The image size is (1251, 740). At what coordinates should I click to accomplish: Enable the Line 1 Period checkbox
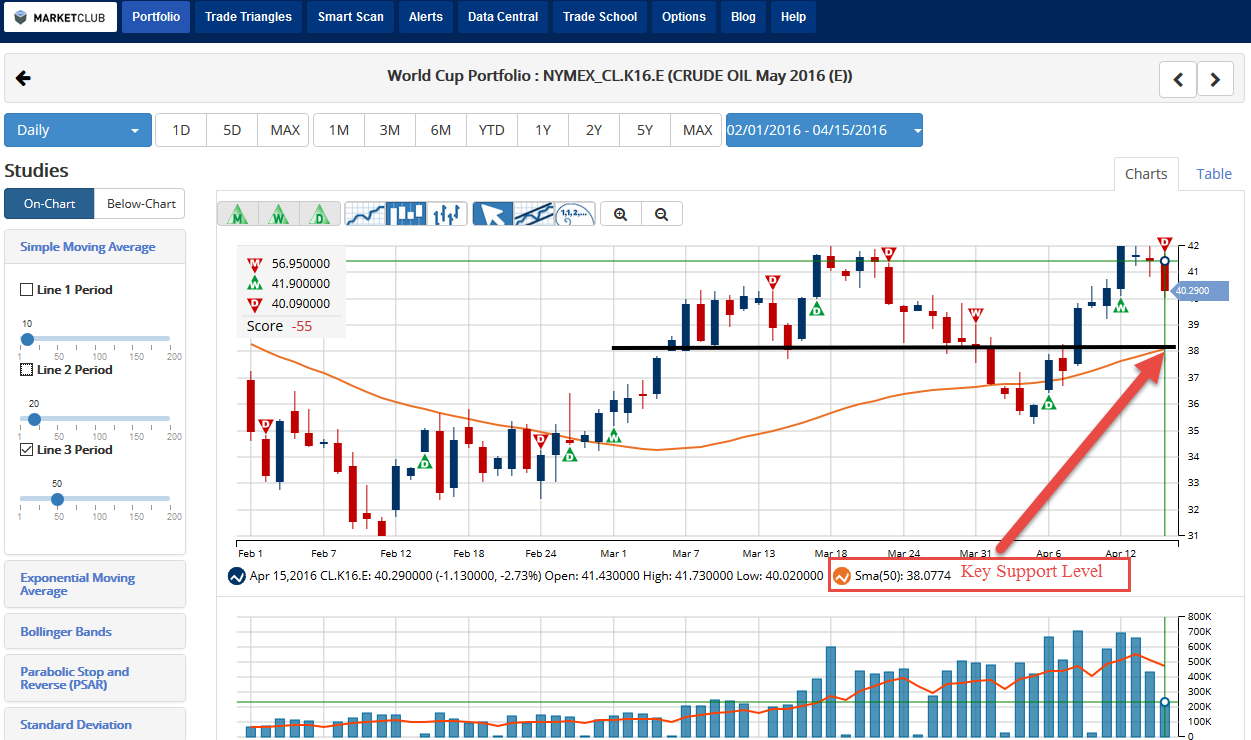tap(27, 290)
